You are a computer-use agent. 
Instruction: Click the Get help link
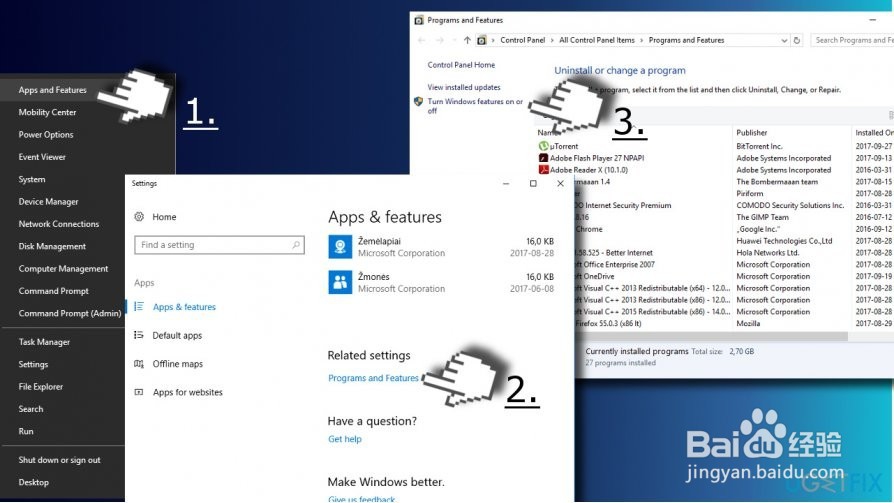(344, 439)
